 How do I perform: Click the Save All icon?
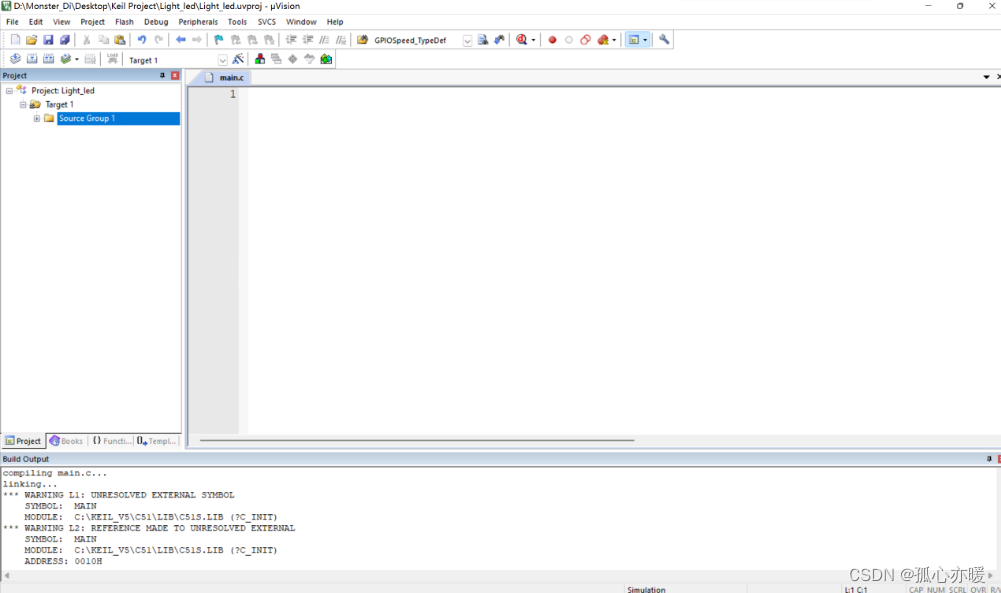pyautogui.click(x=64, y=40)
